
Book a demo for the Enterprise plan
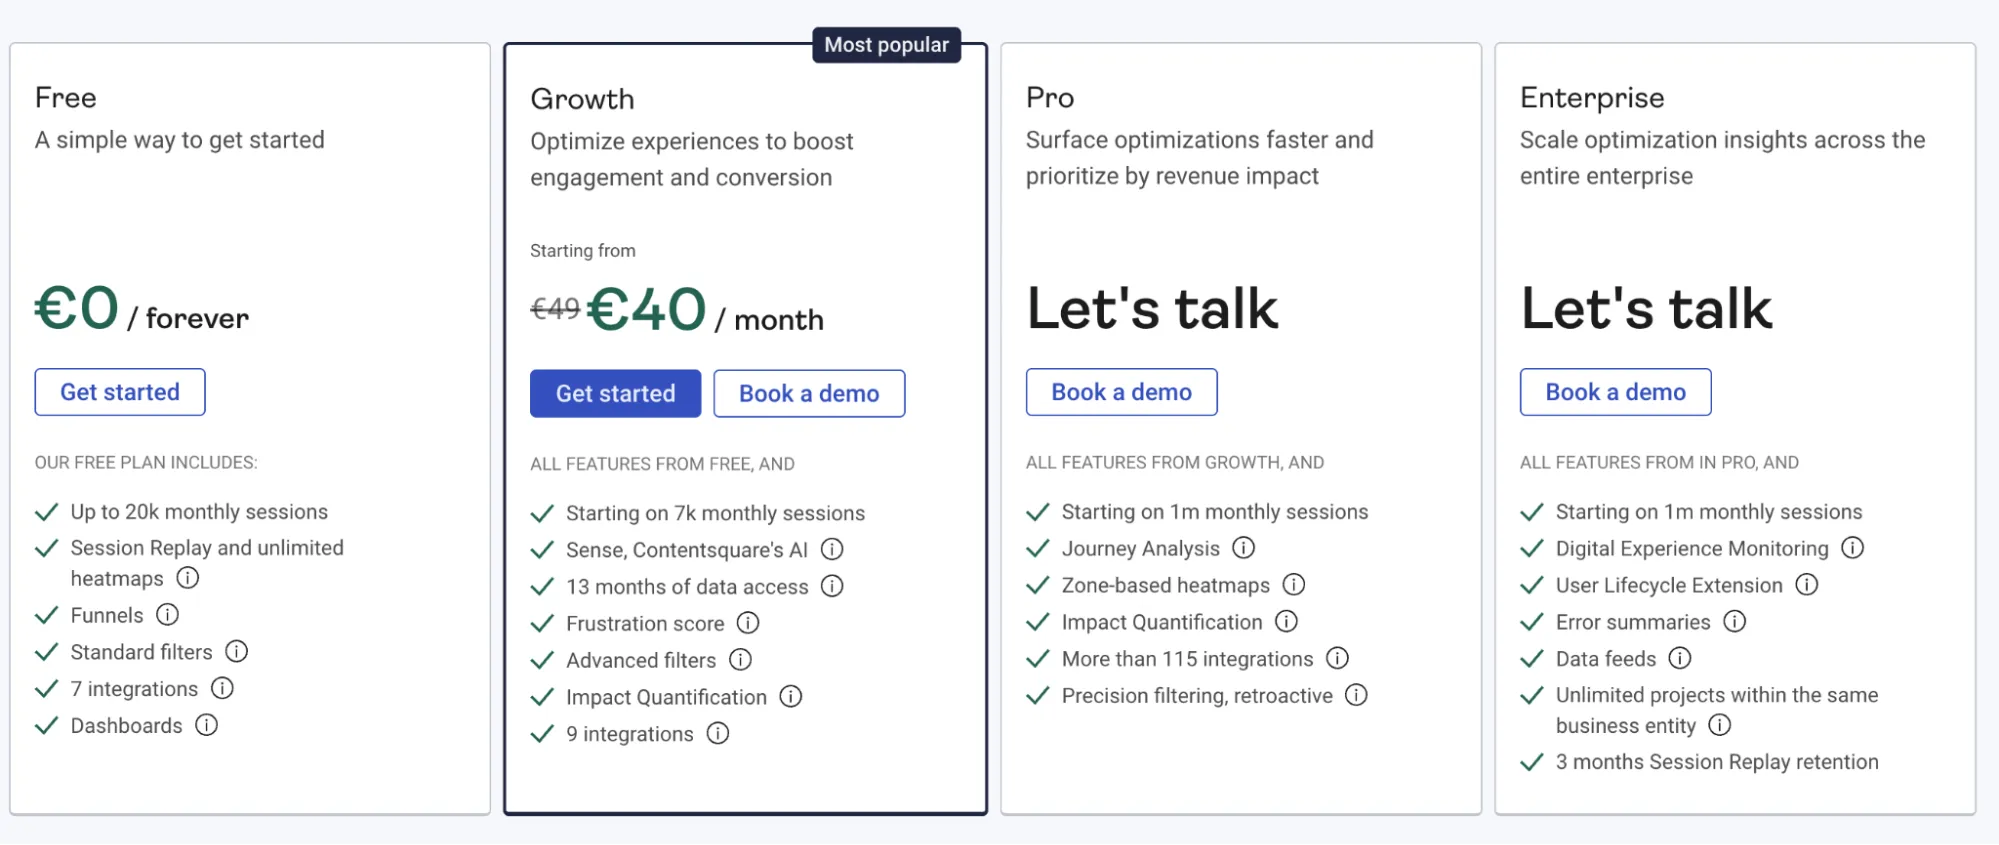[1614, 392]
